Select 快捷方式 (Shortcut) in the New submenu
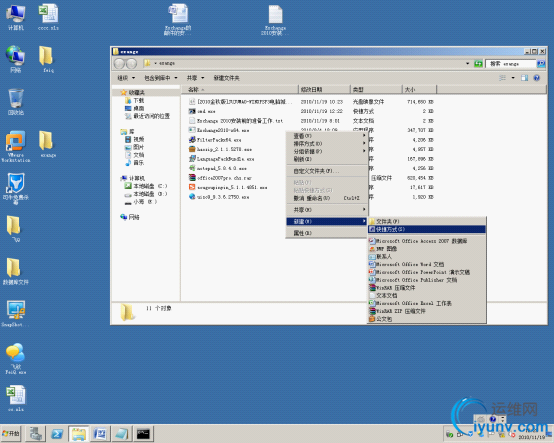This screenshot has width=554, height=443. 427,229
